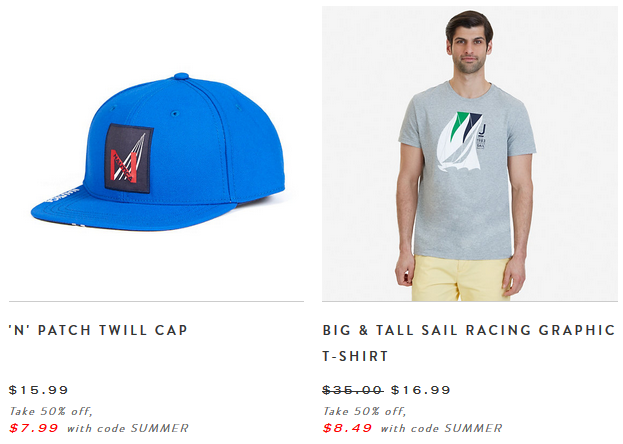
Task: Click the button atop the blue cap
Action: tap(181, 76)
